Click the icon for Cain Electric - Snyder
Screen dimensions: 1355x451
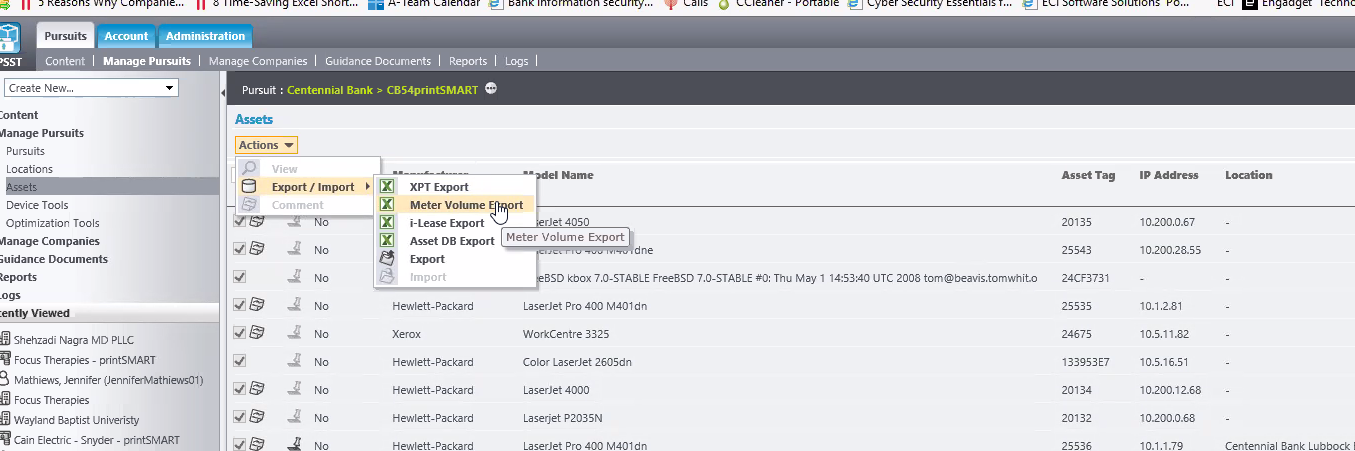point(5,440)
